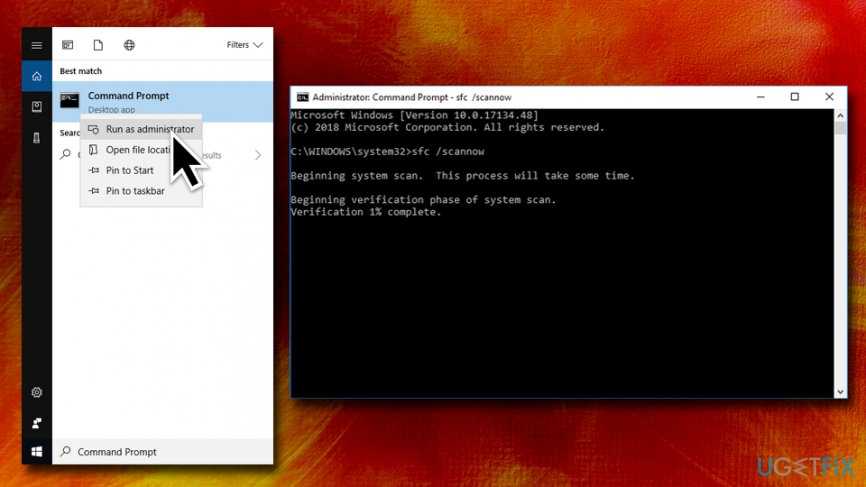Click the console scrollbar up arrow
866x487 pixels.
(840, 115)
